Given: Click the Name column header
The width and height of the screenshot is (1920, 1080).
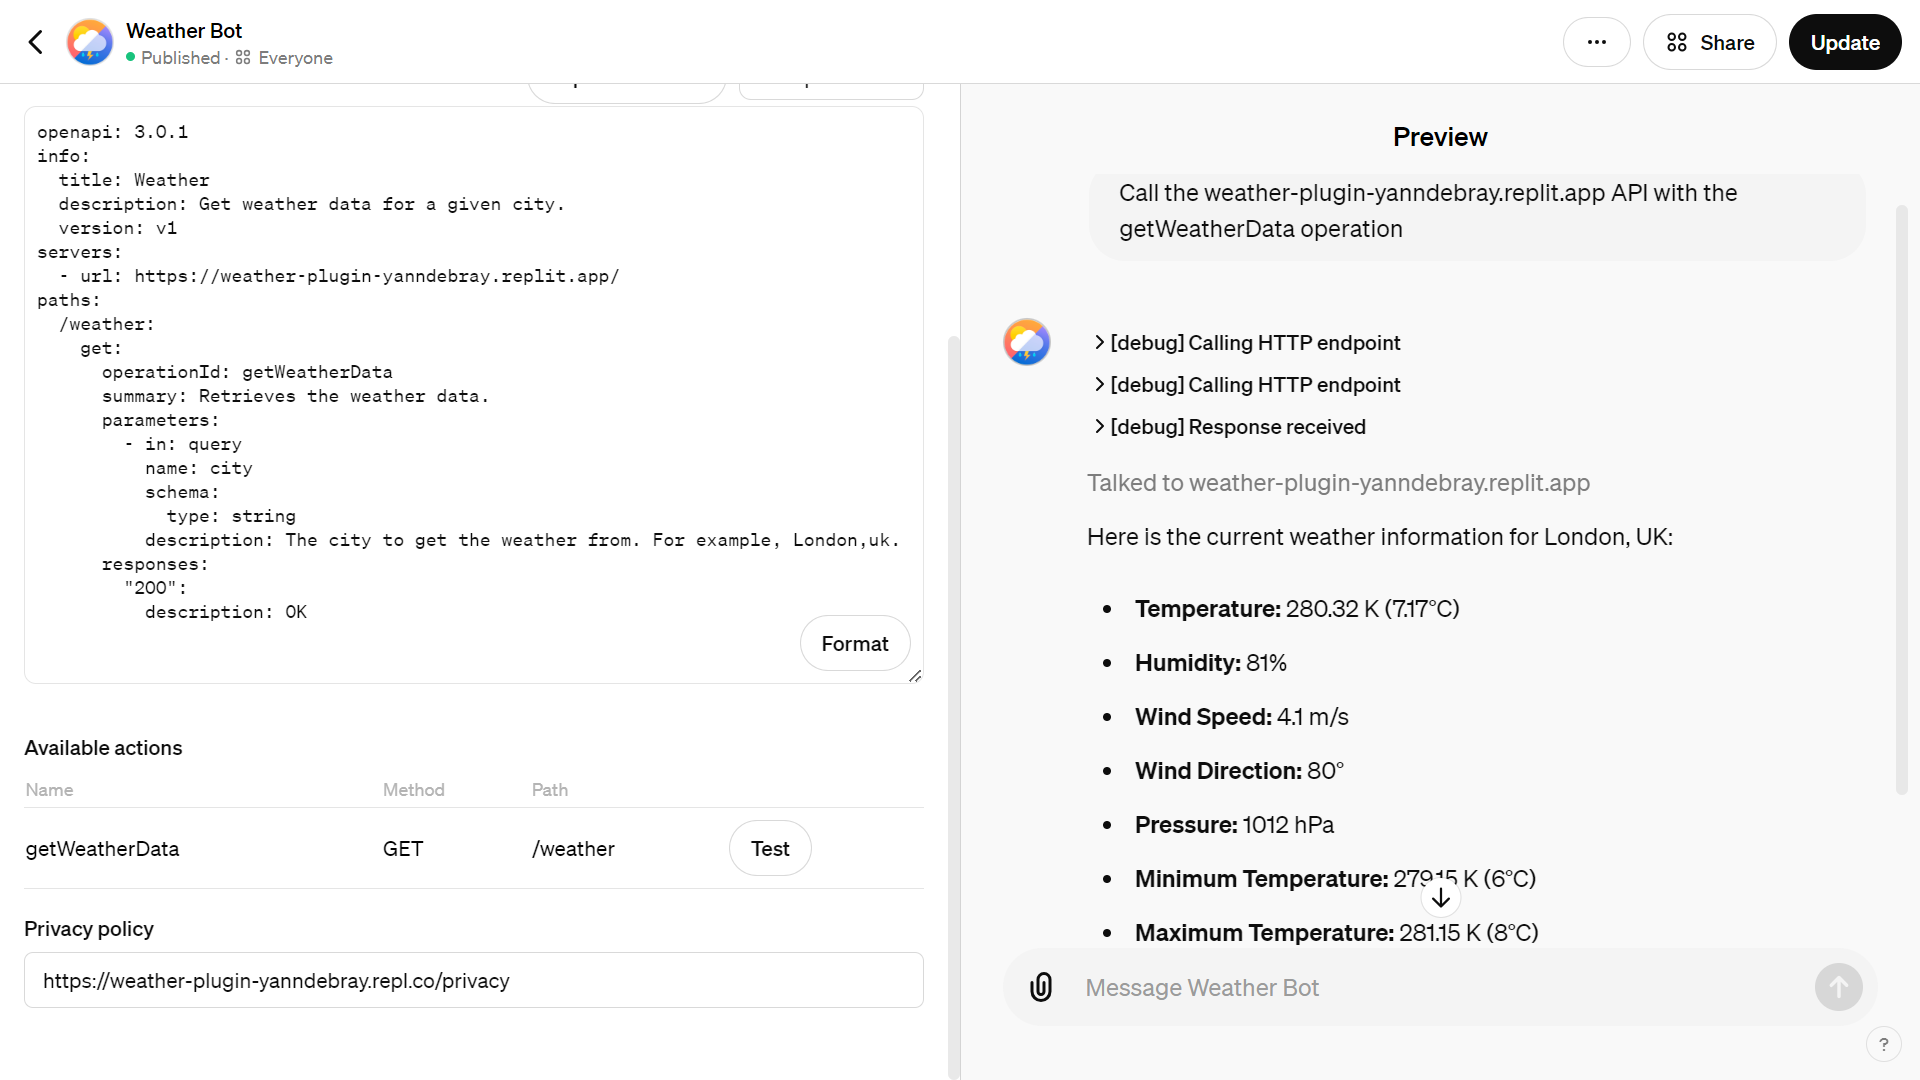Looking at the screenshot, I should click(x=49, y=789).
